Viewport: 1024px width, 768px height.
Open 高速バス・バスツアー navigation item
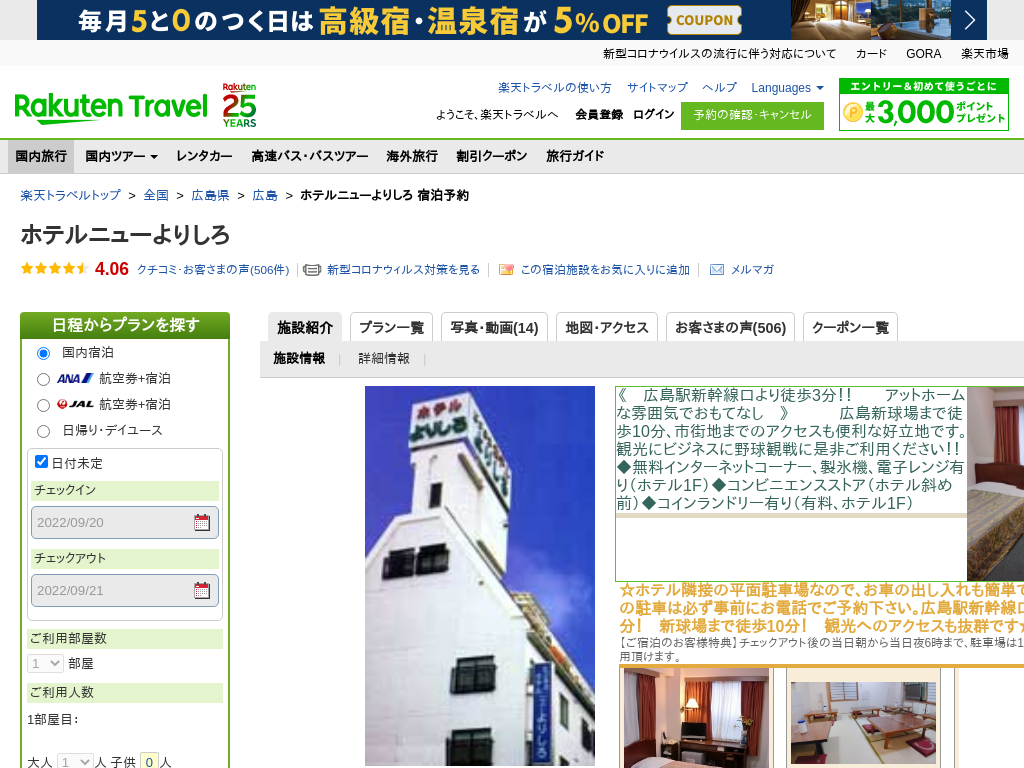coord(310,156)
